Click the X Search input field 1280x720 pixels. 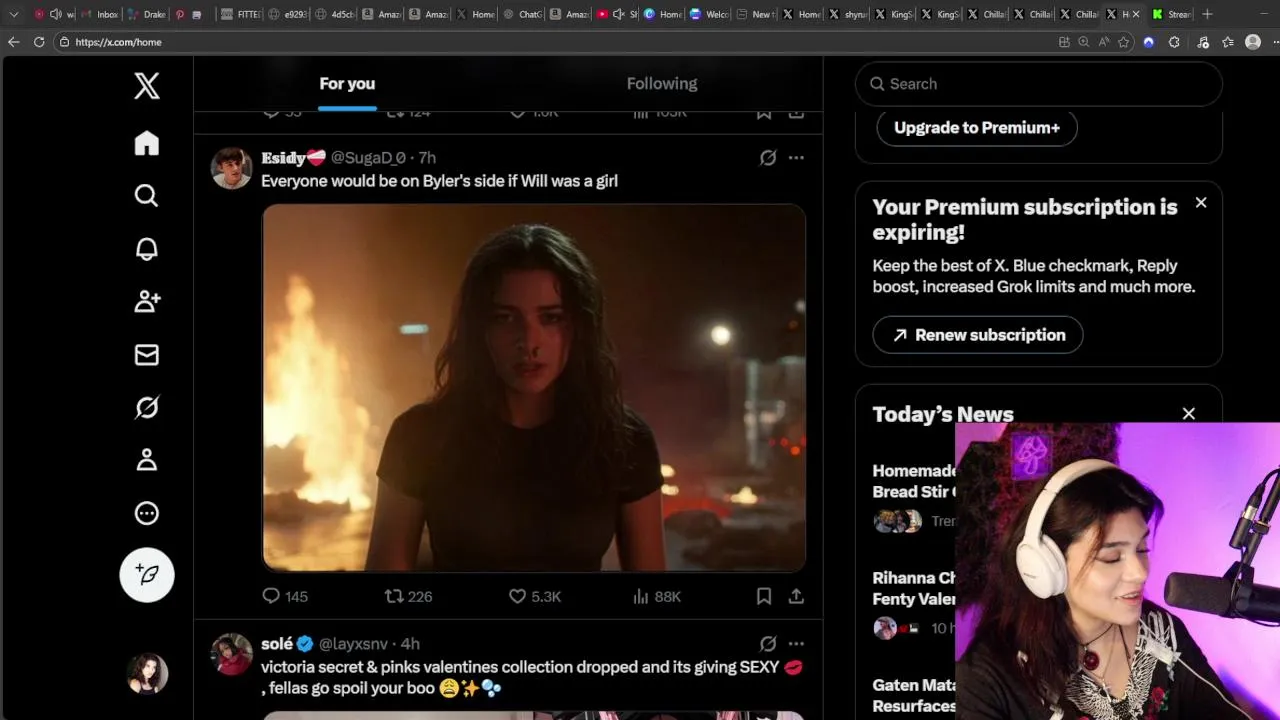(1038, 84)
